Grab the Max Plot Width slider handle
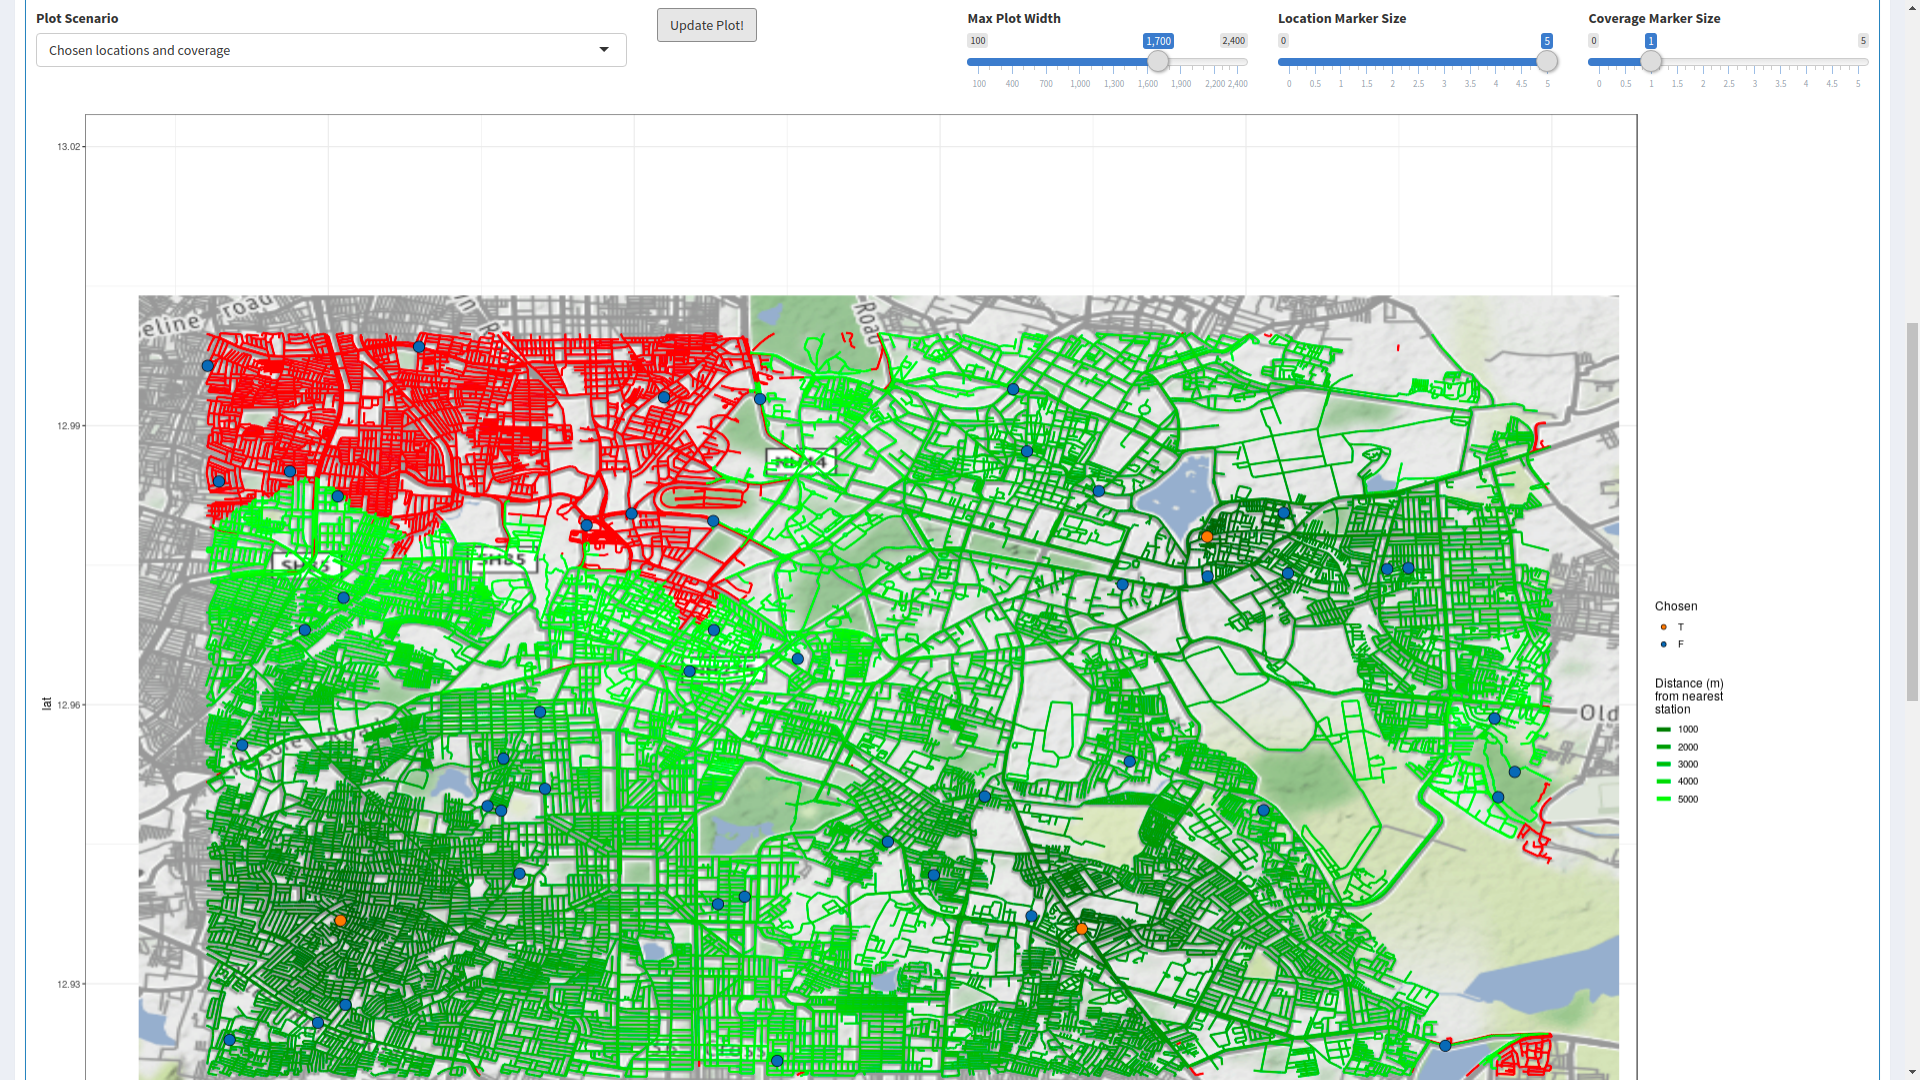This screenshot has width=1920, height=1080. click(x=1158, y=62)
